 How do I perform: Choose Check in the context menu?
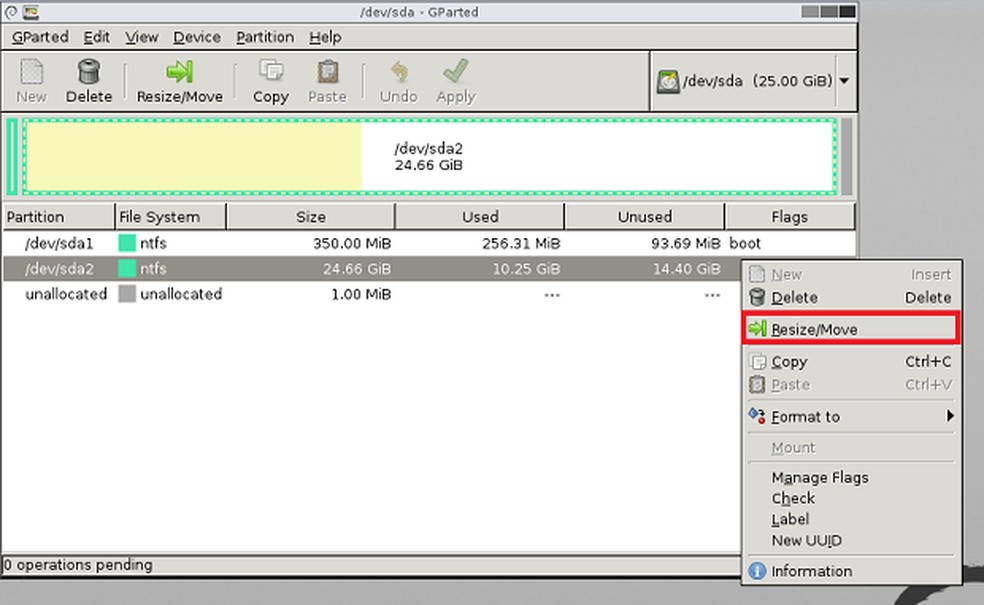coord(850,498)
